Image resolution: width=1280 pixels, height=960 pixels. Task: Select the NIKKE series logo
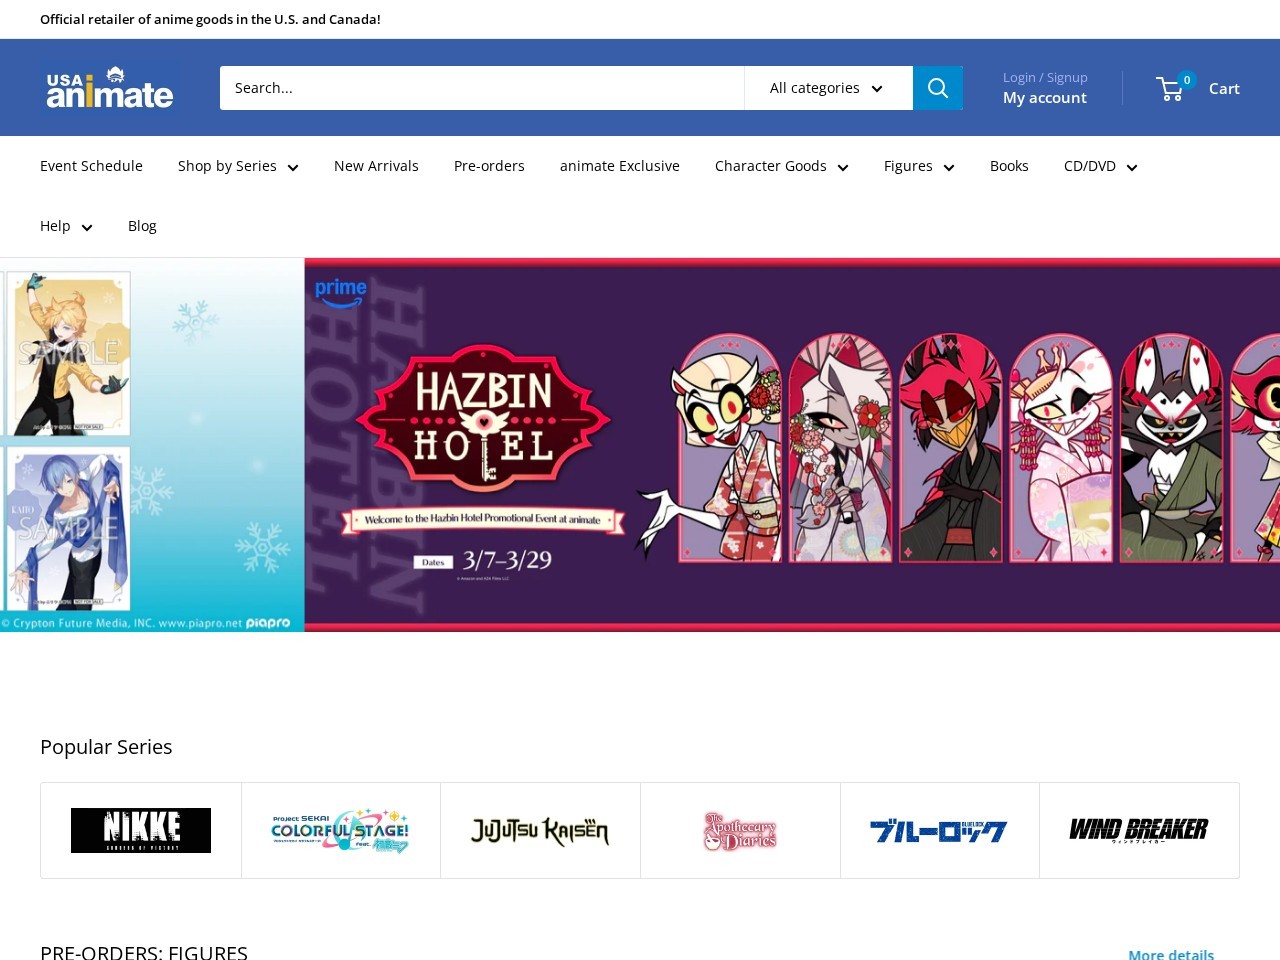(140, 830)
